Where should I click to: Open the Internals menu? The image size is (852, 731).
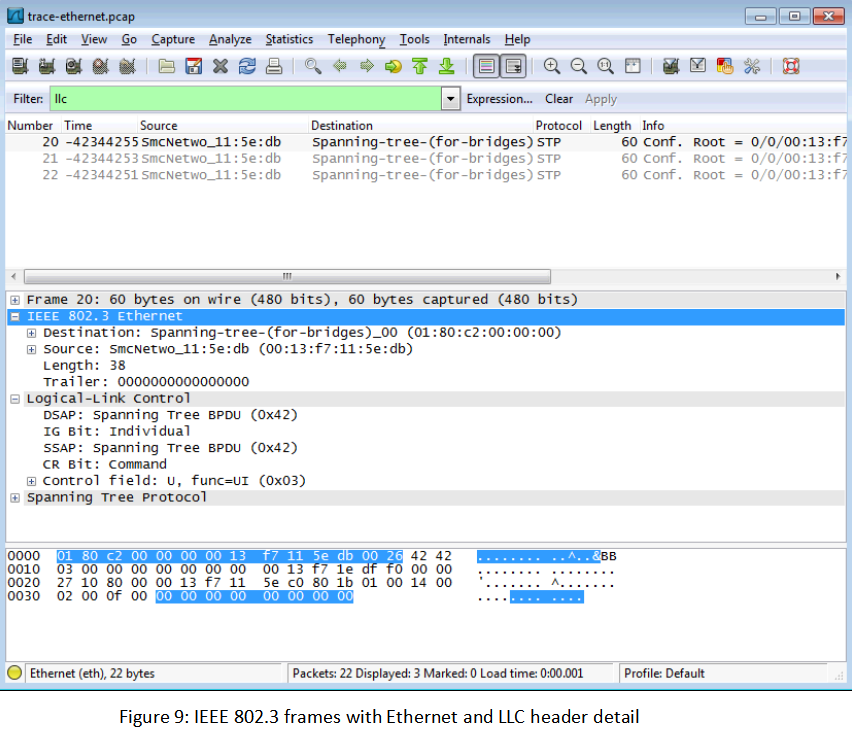[467, 39]
